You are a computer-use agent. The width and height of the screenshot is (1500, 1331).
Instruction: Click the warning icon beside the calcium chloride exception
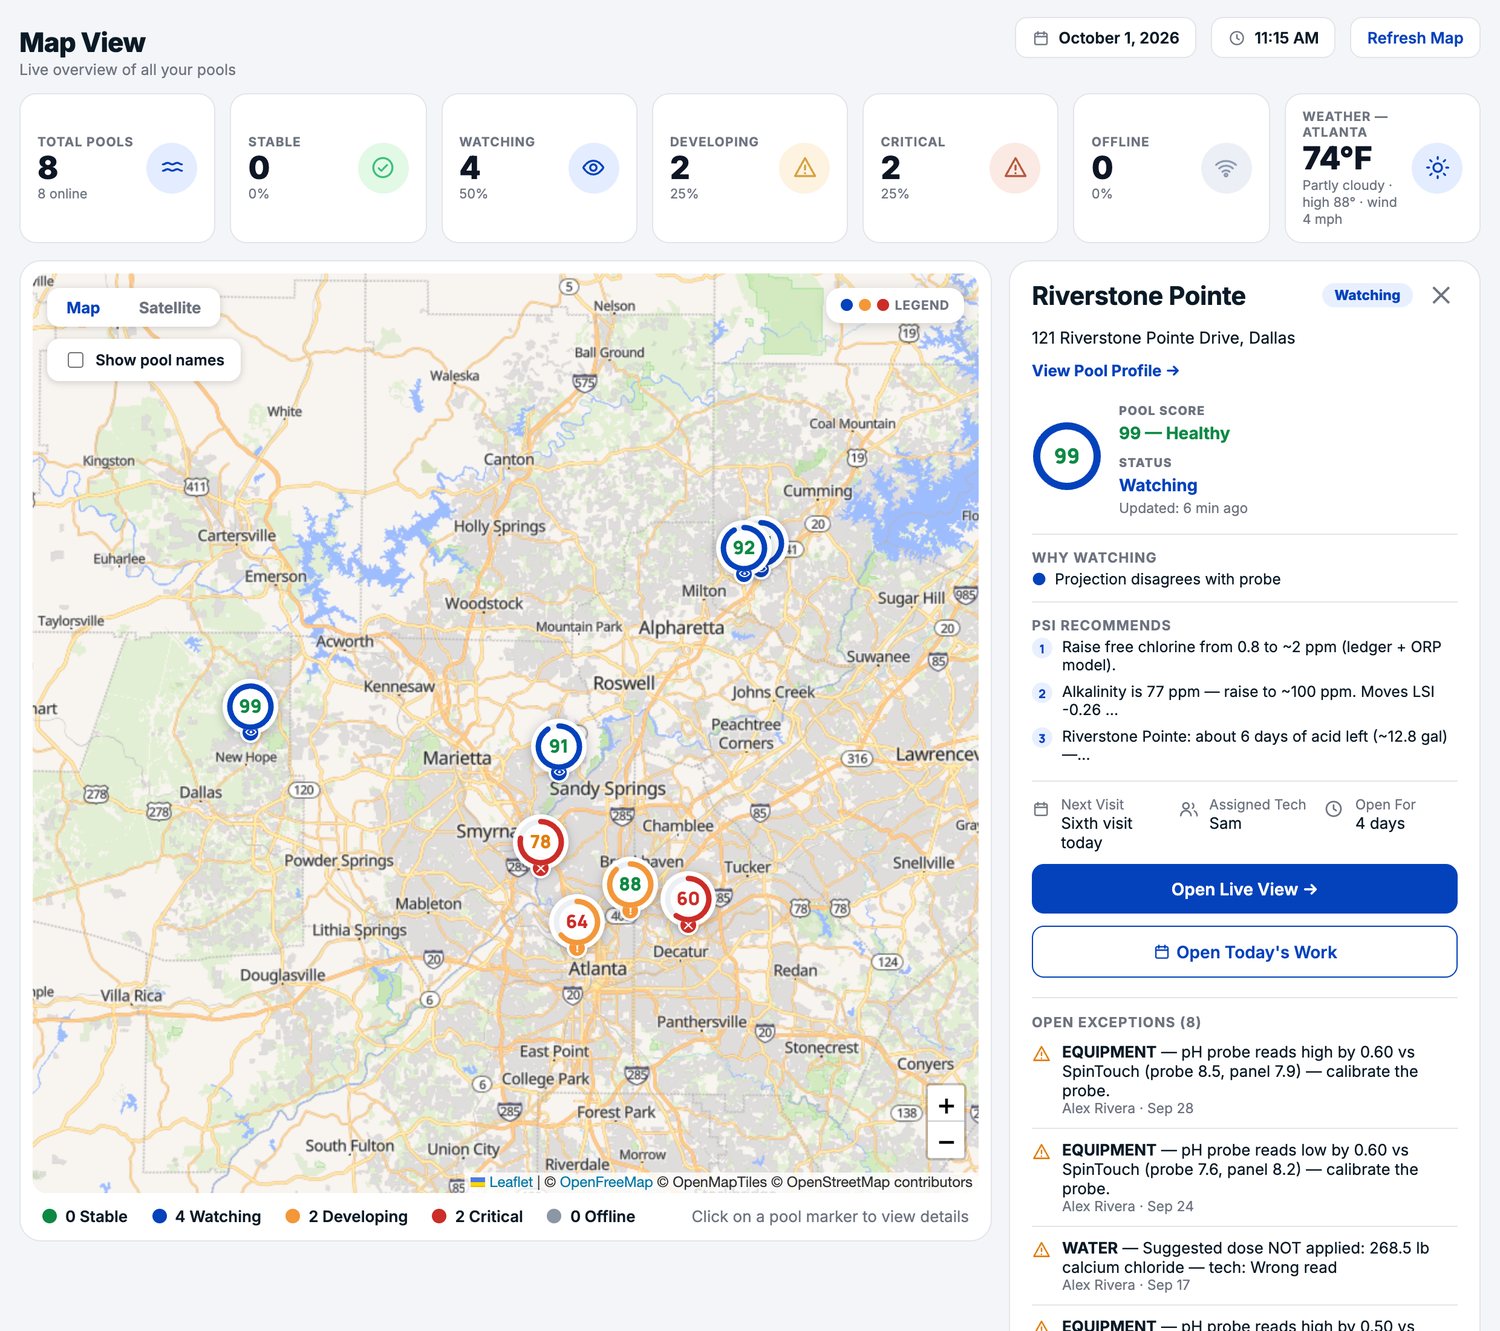[1041, 1249]
